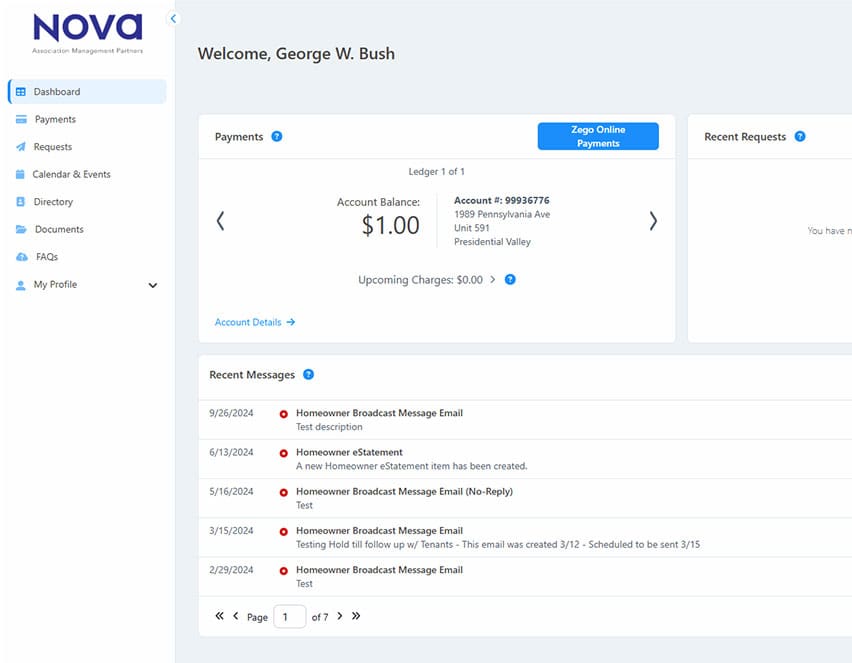Click the FAQs cloud icon in sidebar
This screenshot has height=663, width=852.
21,257
